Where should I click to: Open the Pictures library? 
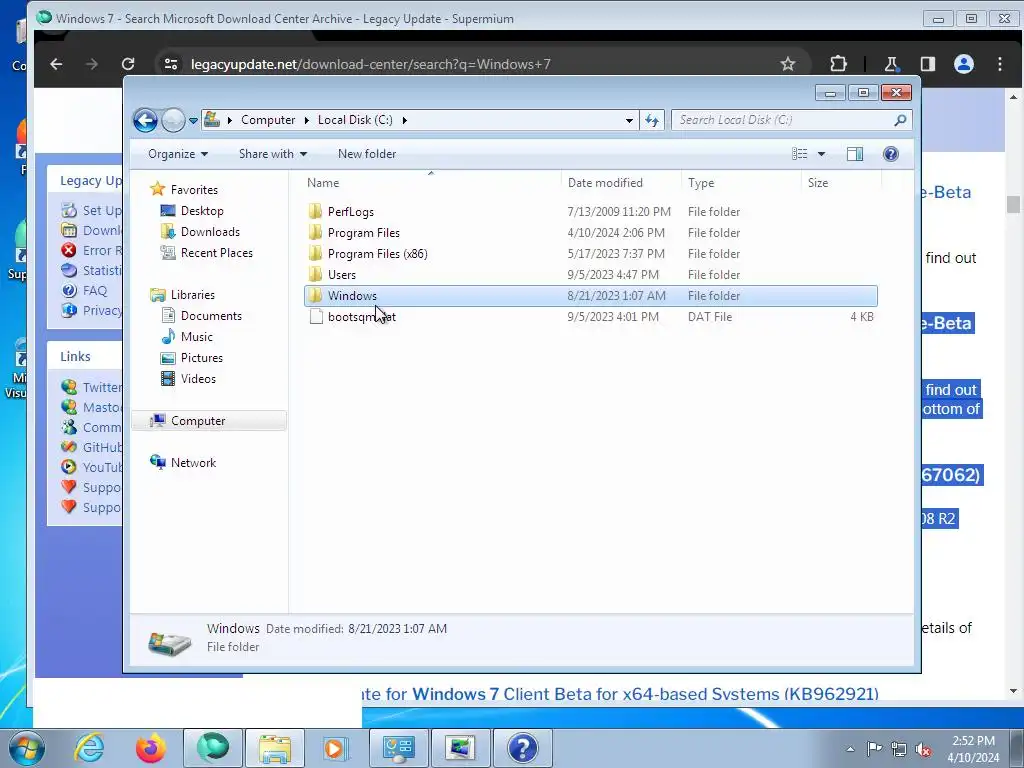pyautogui.click(x=202, y=357)
